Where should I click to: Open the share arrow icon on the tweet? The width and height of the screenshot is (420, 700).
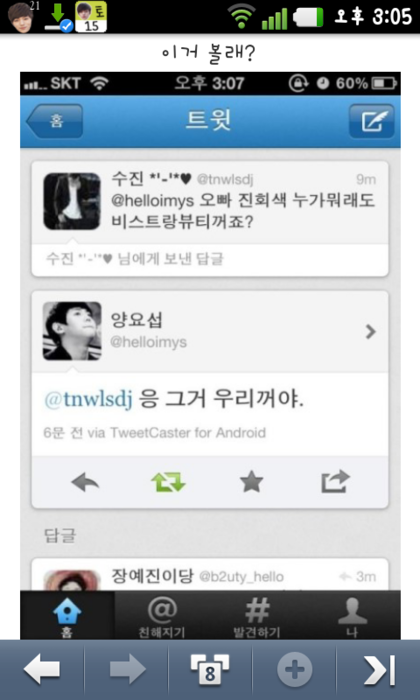click(x=335, y=481)
